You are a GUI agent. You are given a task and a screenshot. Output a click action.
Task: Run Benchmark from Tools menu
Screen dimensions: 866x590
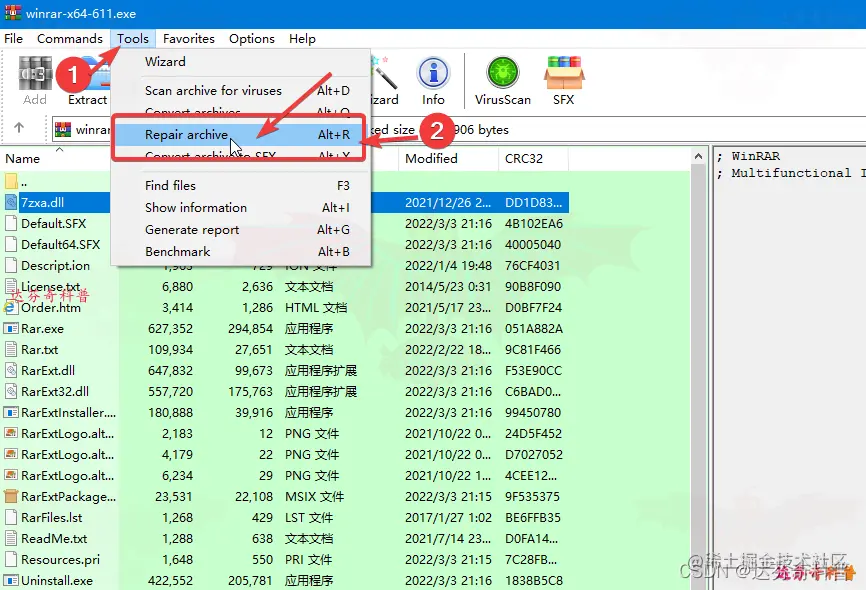(241, 252)
